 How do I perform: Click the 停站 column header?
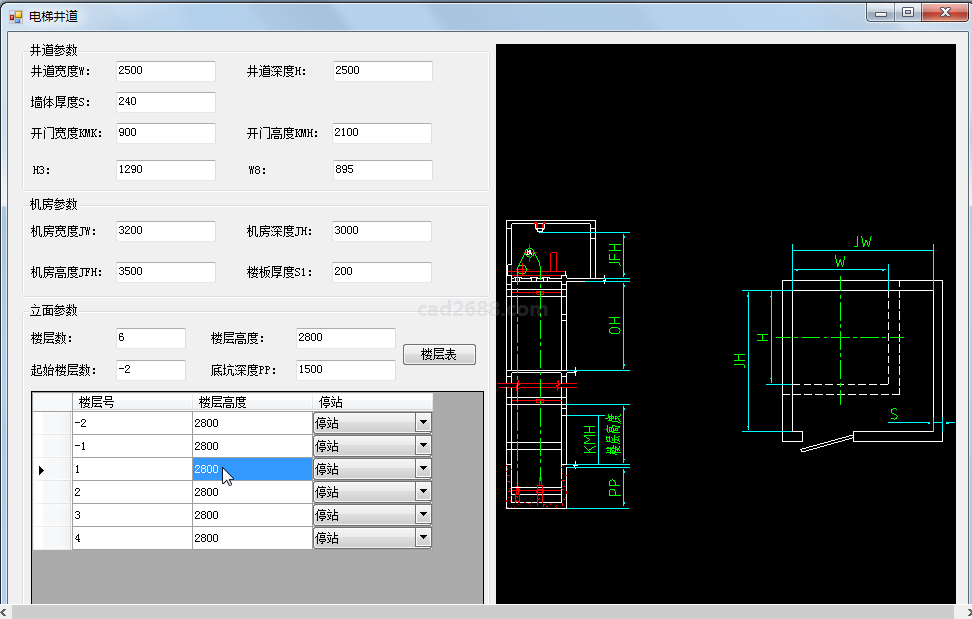(x=372, y=402)
